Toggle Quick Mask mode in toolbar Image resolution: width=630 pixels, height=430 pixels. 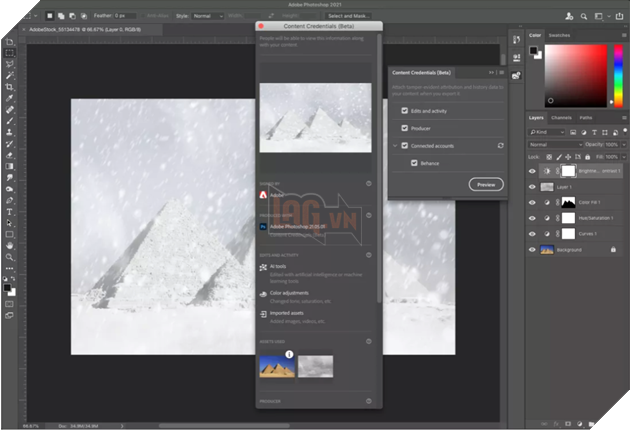[9, 304]
